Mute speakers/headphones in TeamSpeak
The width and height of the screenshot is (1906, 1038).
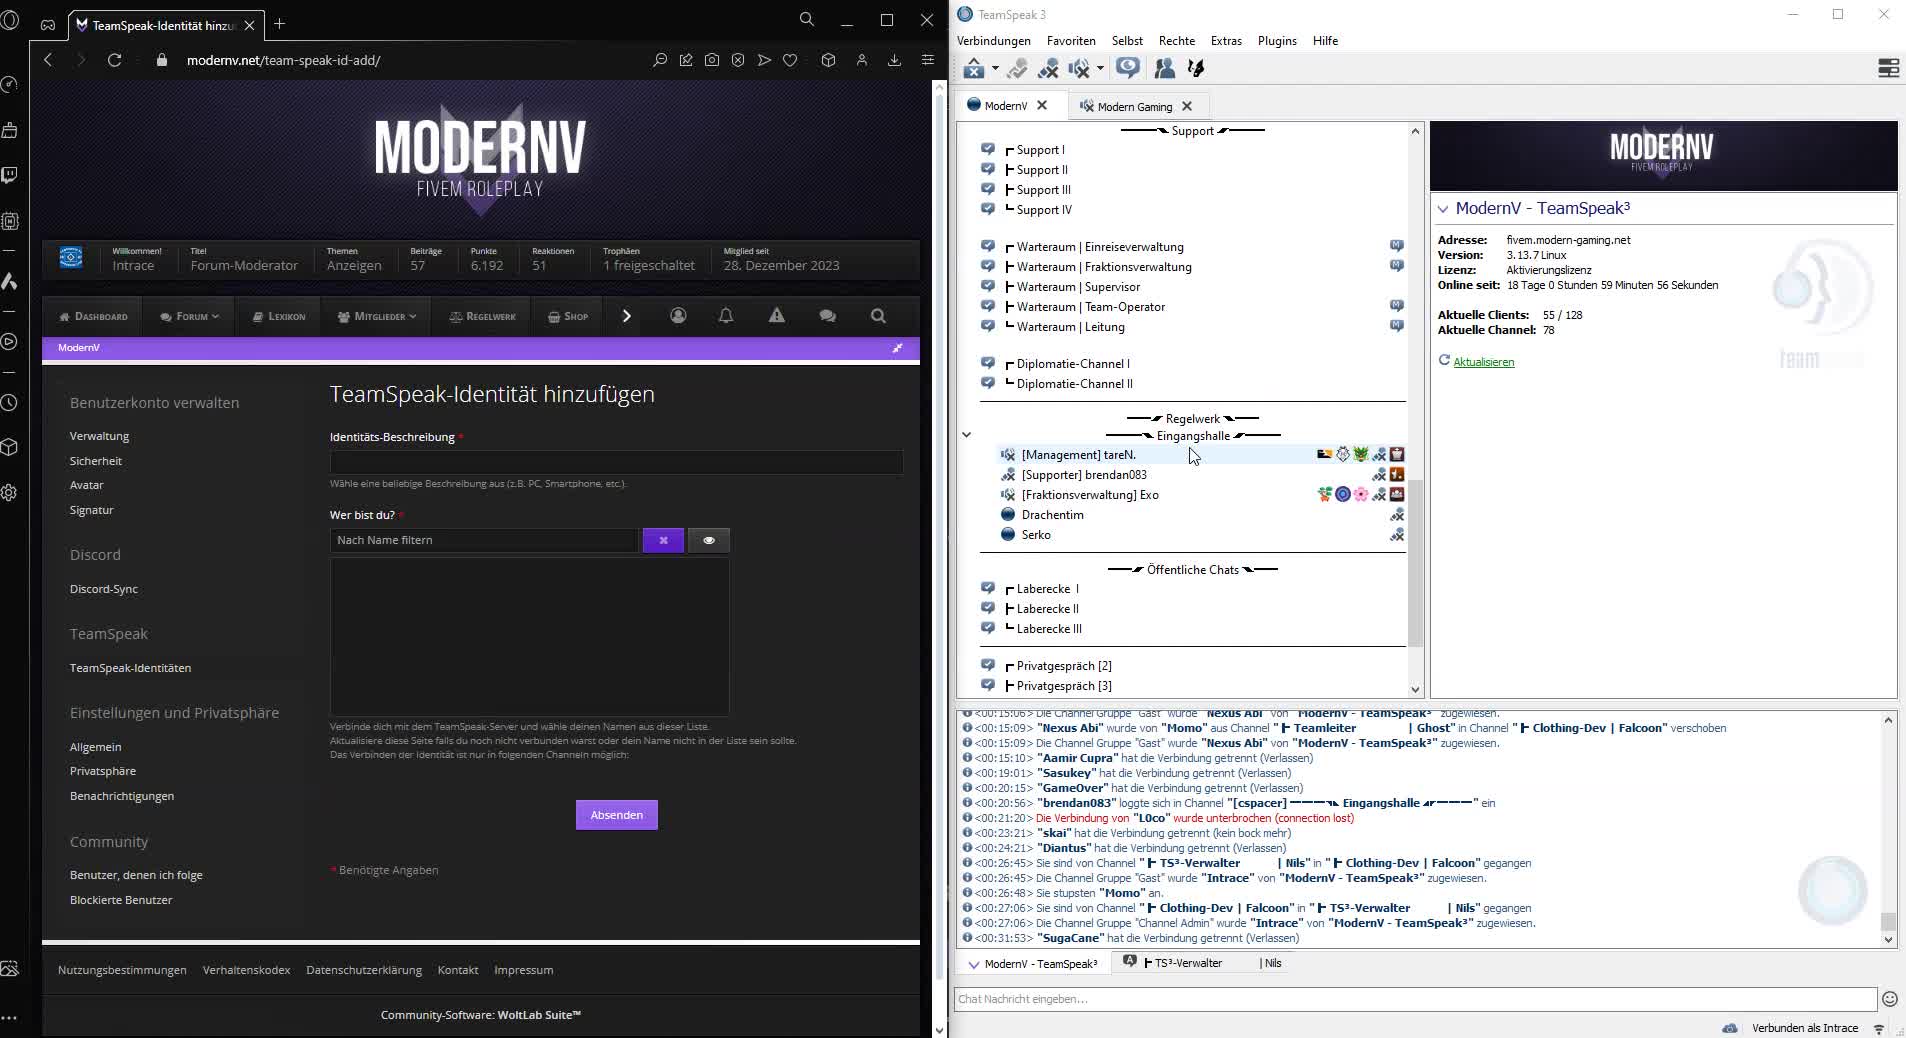tap(1081, 68)
